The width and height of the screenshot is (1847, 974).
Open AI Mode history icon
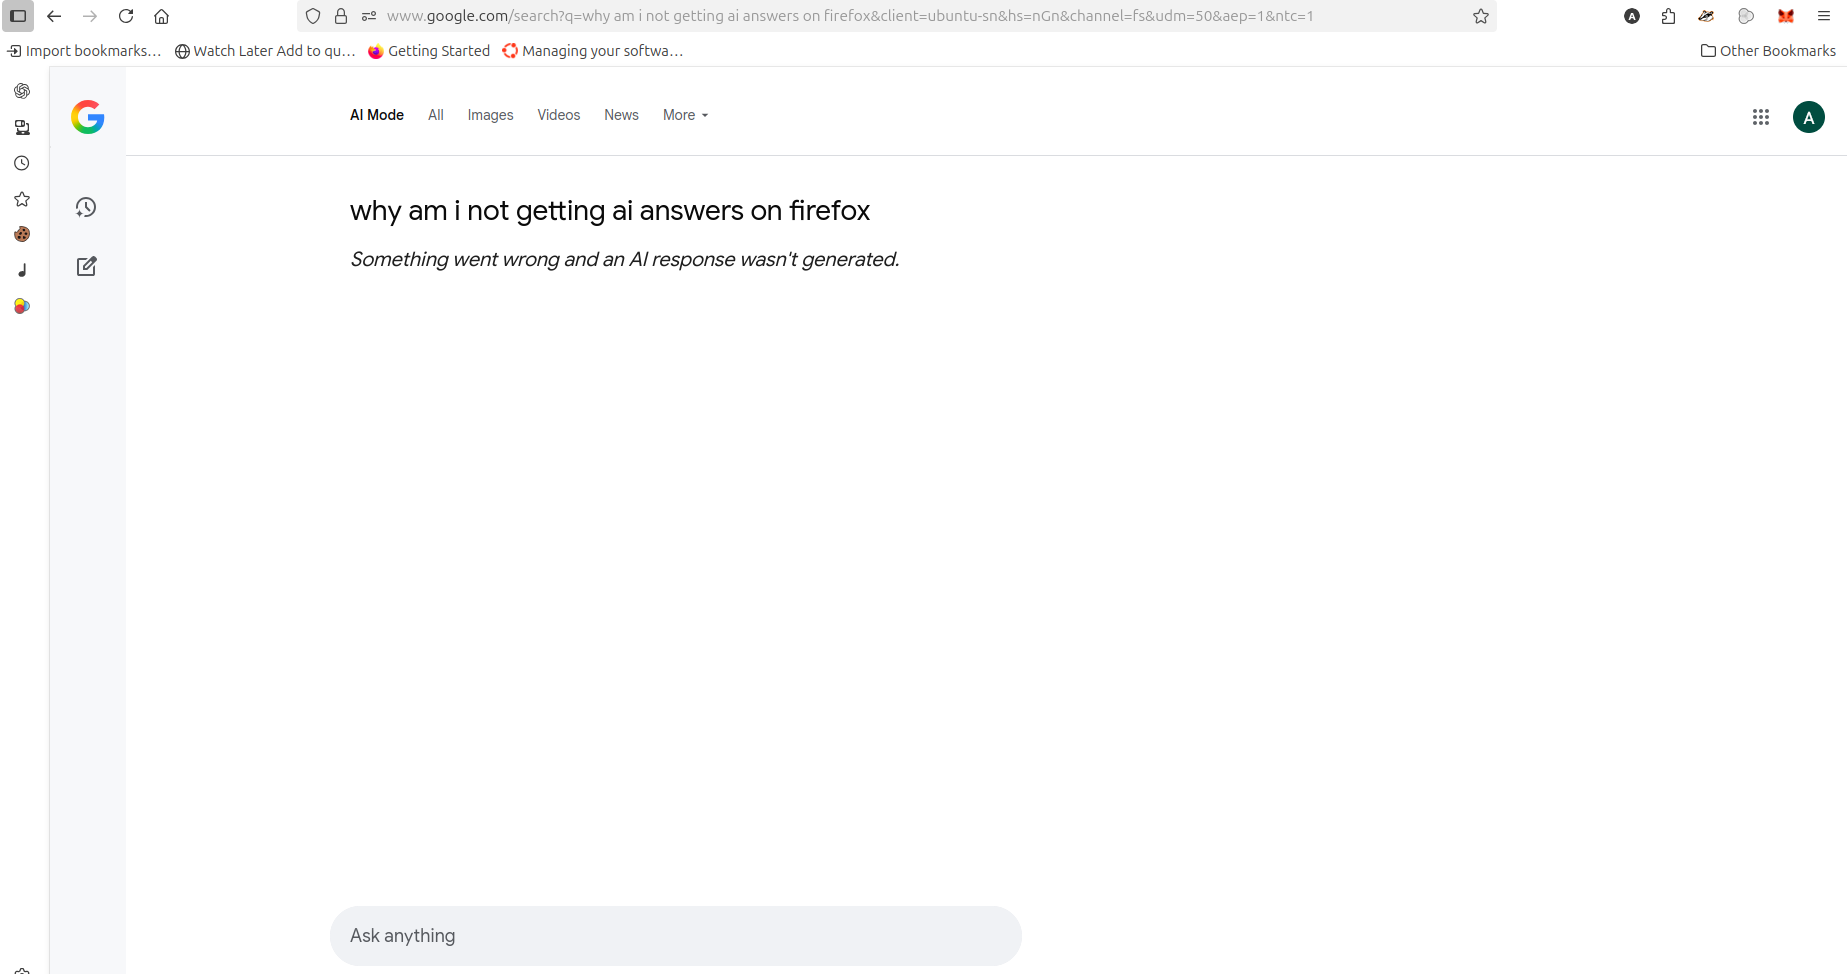pos(86,207)
